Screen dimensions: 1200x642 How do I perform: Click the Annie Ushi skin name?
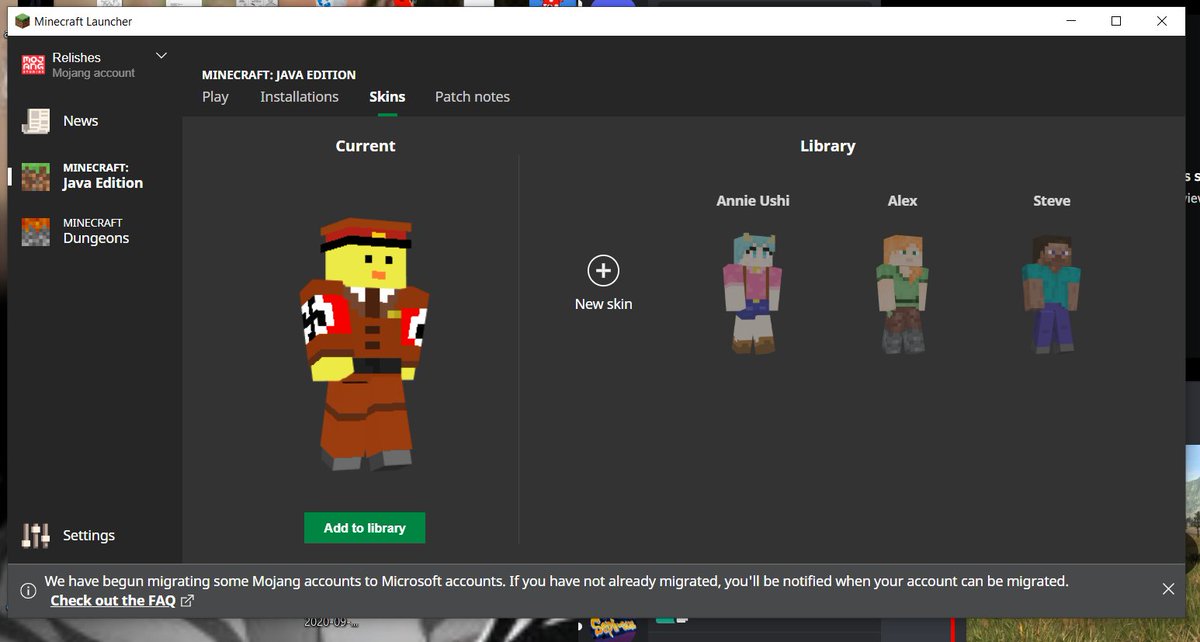click(x=752, y=201)
